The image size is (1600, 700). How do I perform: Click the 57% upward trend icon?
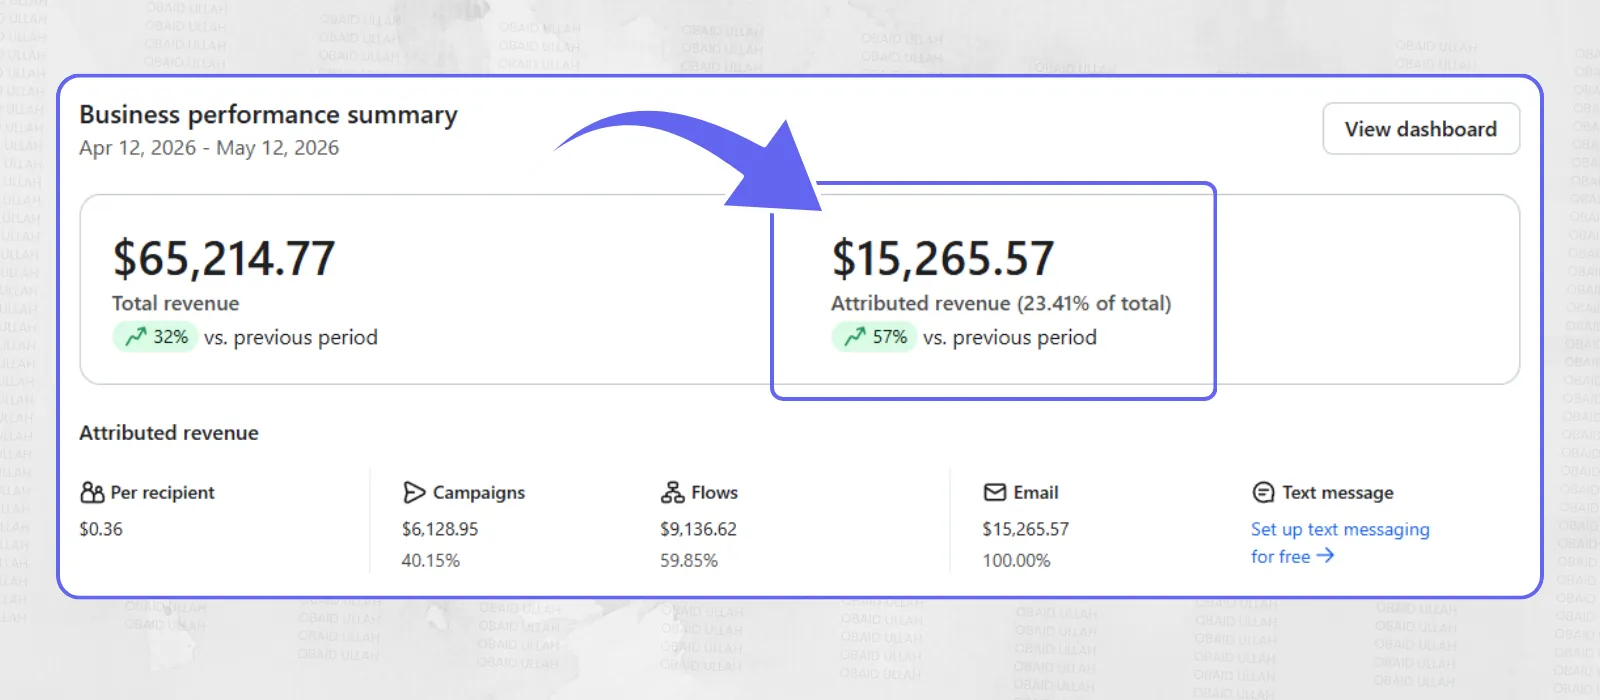point(855,337)
